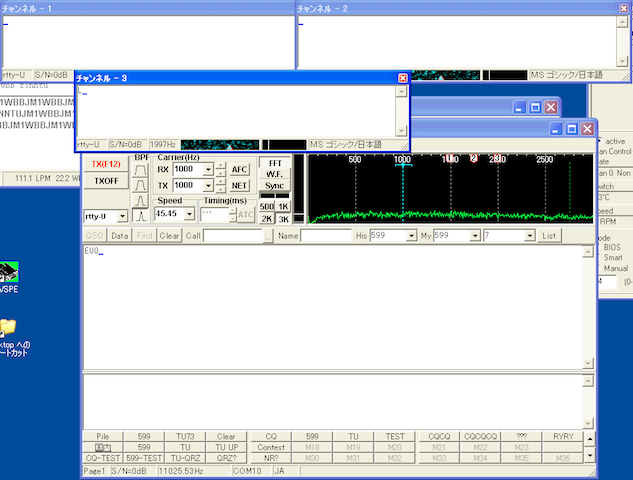
Task: Send the TU-QRZ macro
Action: (185, 458)
